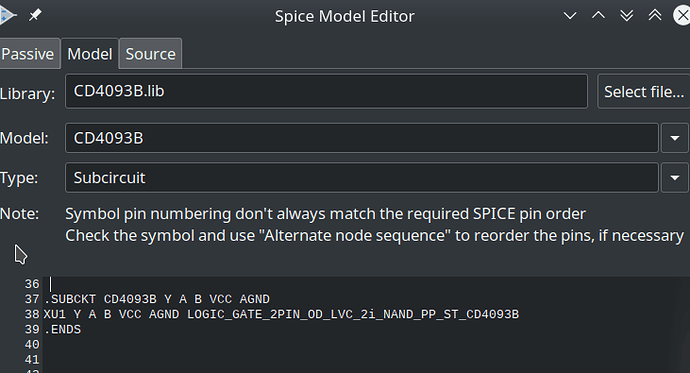Click the single down chevron in title bar
This screenshot has width=690, height=373.
[570, 16]
